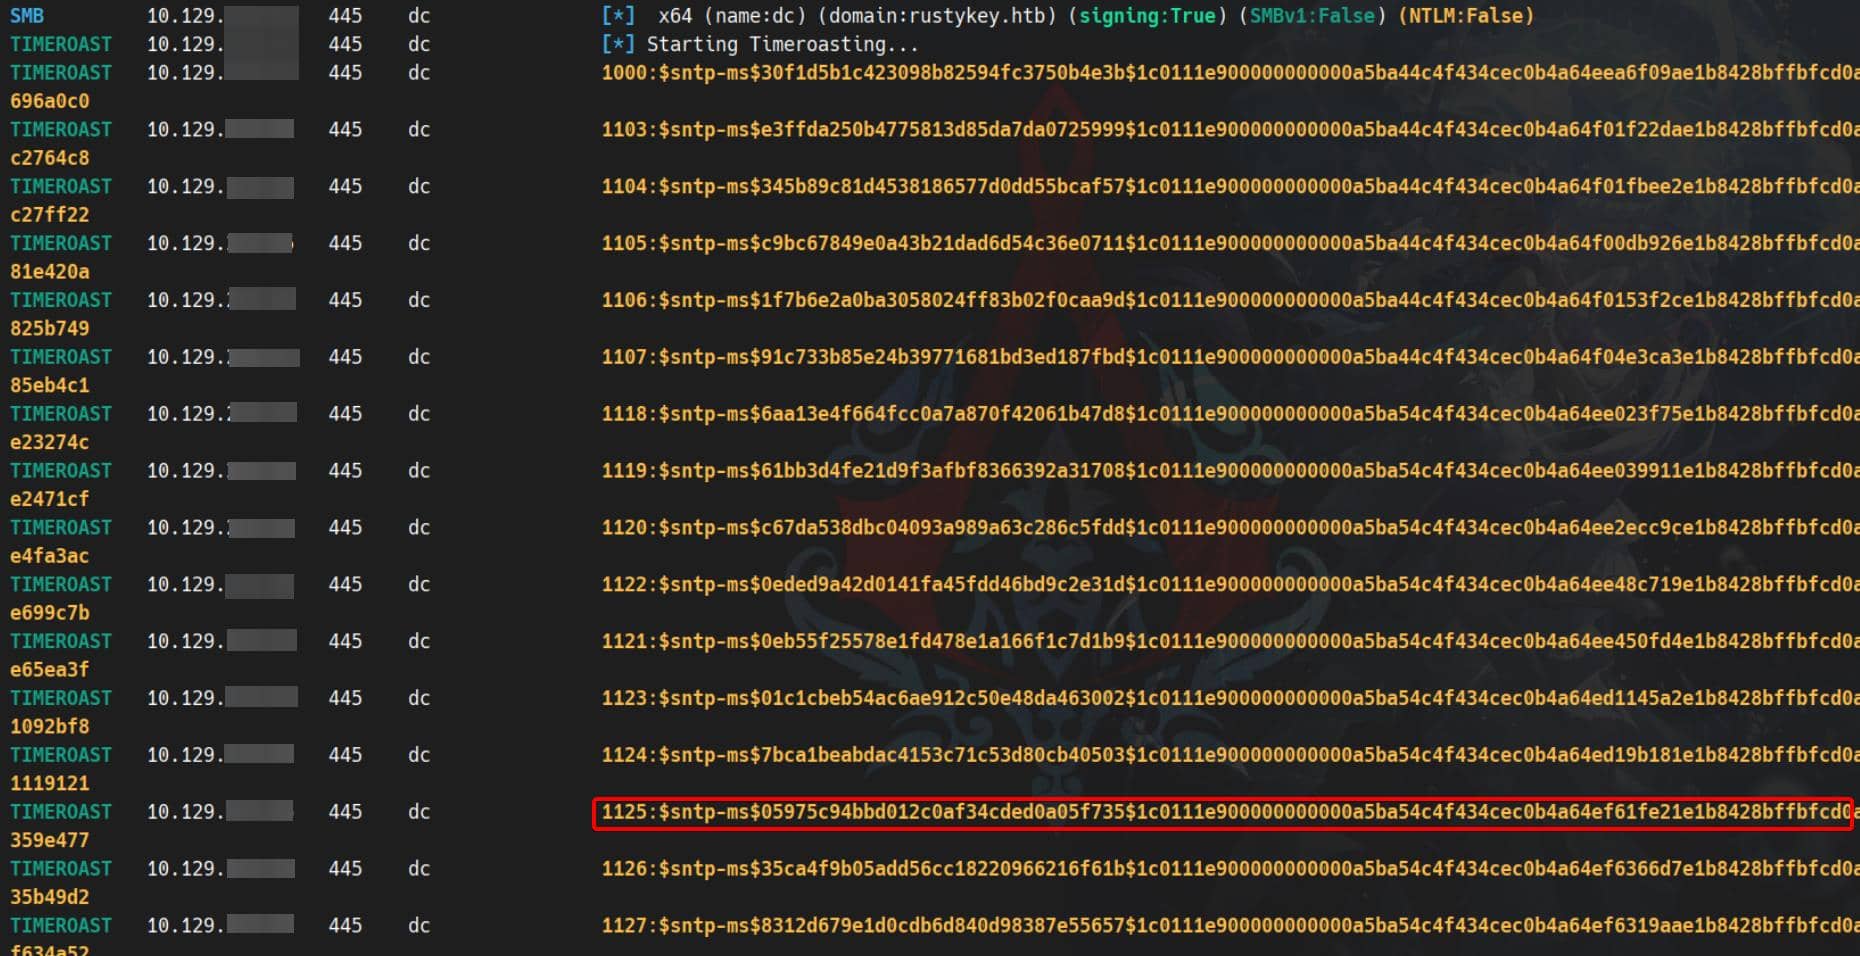Screen dimensions: 1860x956
Task: Select the wrapped hash tail "e699c7b"
Action: pyautogui.click(x=50, y=613)
